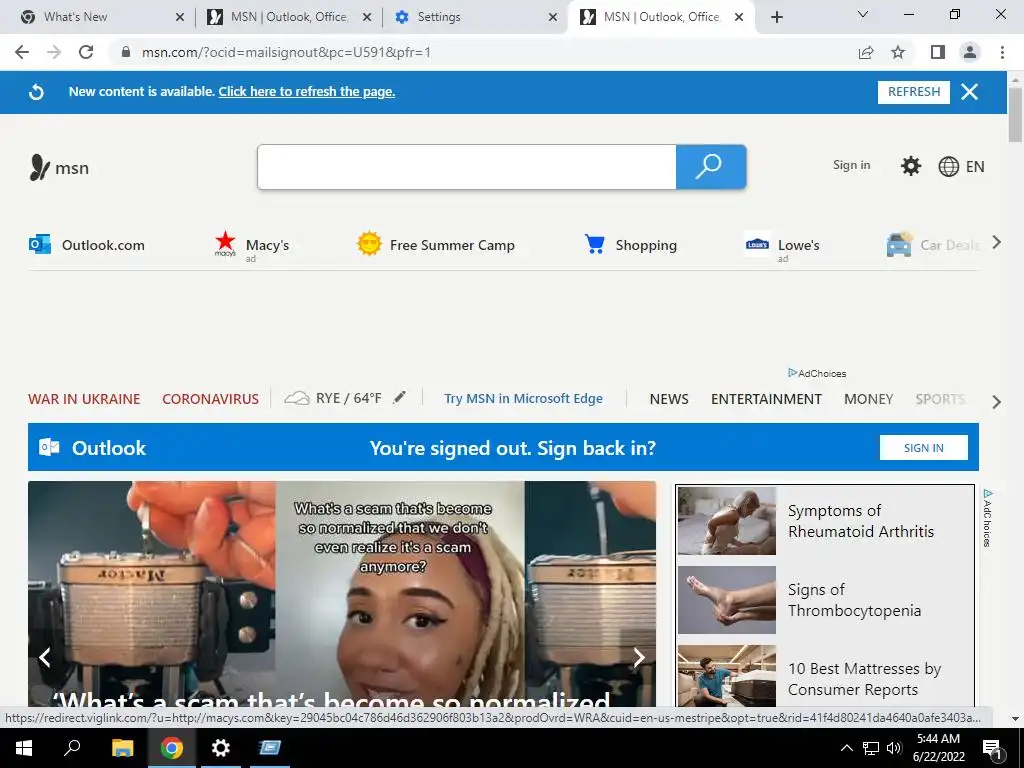Click the cloud weather icon next to RYE

click(x=296, y=398)
